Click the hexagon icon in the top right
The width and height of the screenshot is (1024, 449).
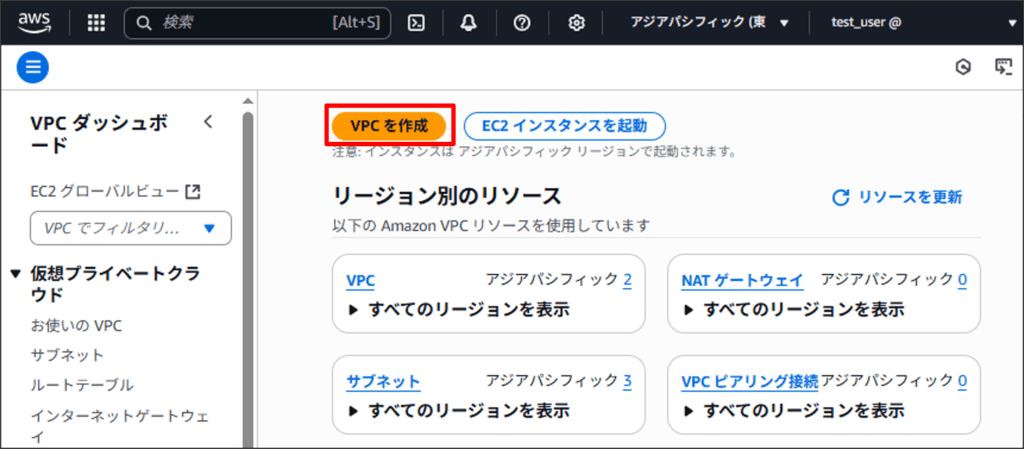[x=963, y=67]
